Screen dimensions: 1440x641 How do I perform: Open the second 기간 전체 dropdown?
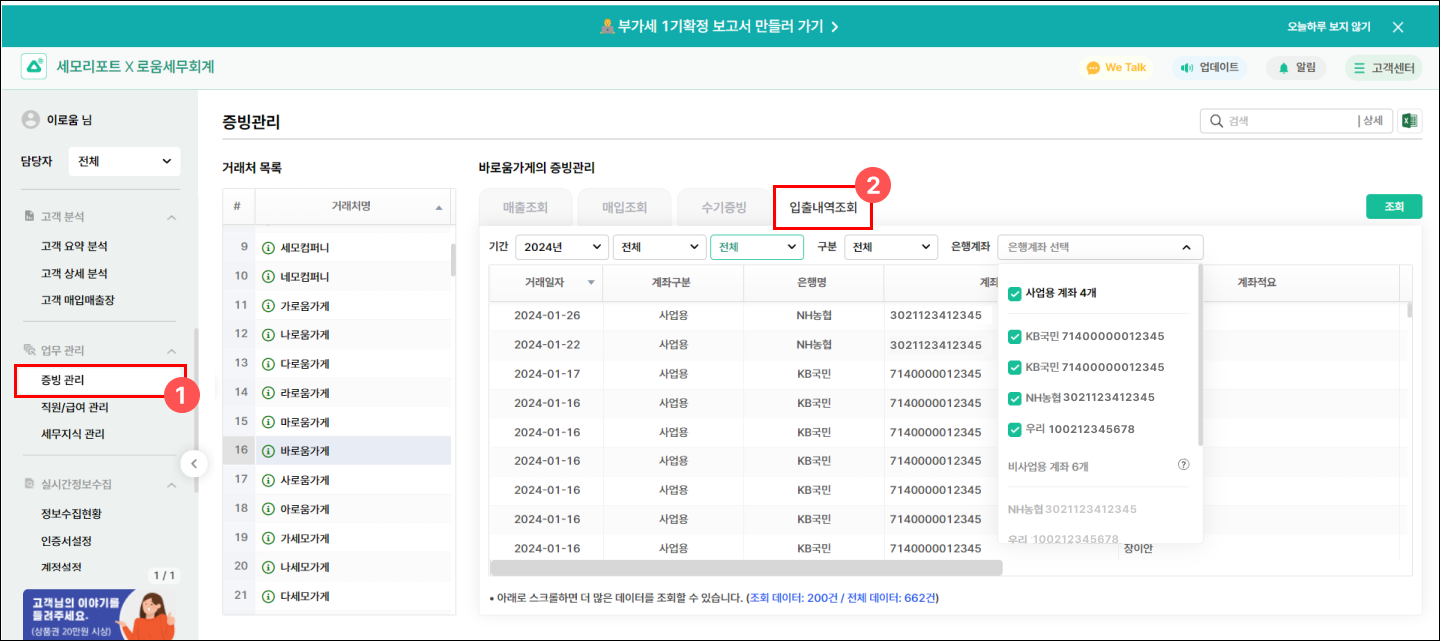(659, 247)
